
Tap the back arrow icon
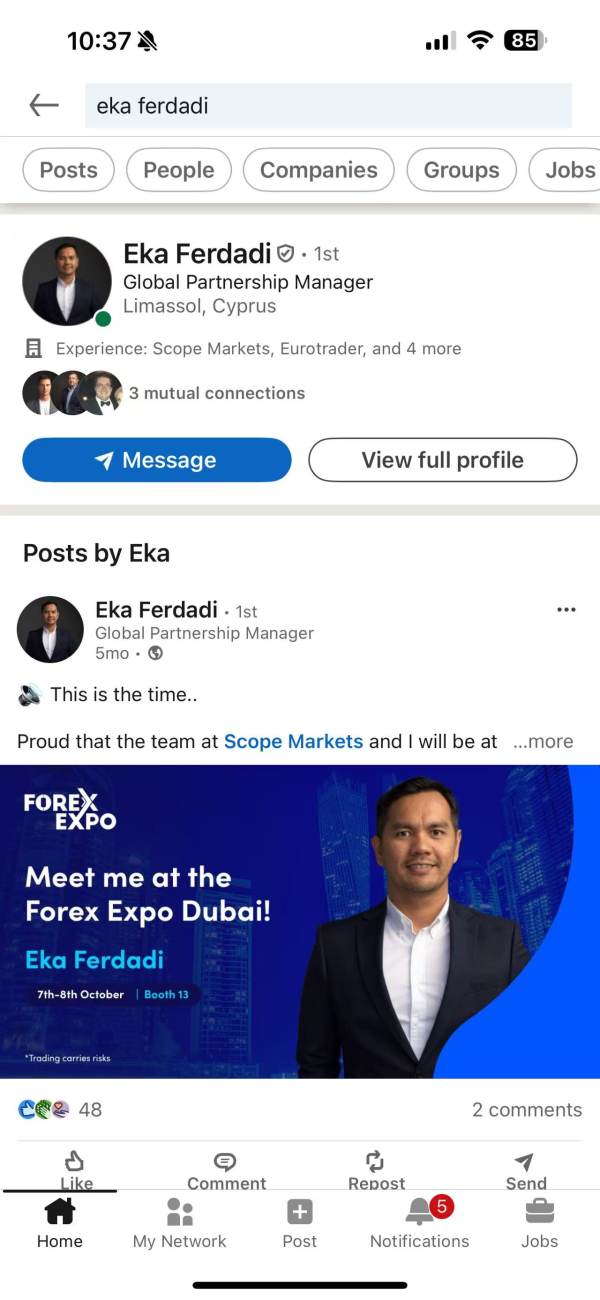(44, 105)
